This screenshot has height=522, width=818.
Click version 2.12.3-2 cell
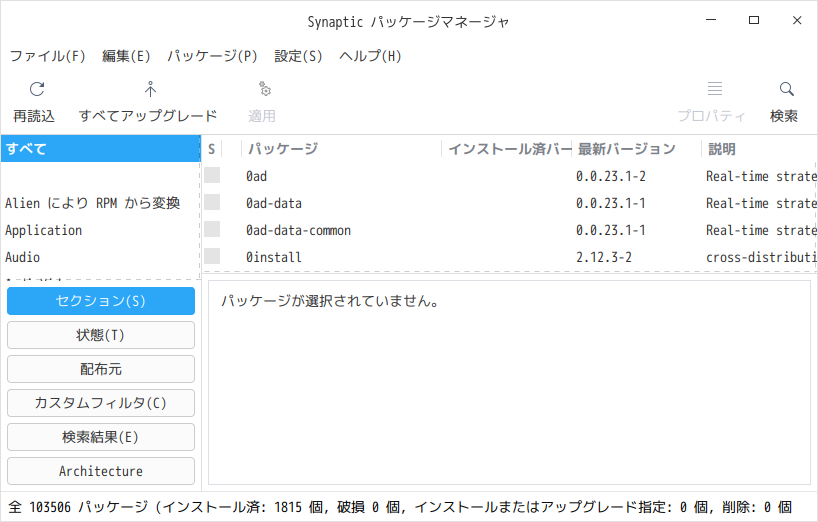(604, 258)
